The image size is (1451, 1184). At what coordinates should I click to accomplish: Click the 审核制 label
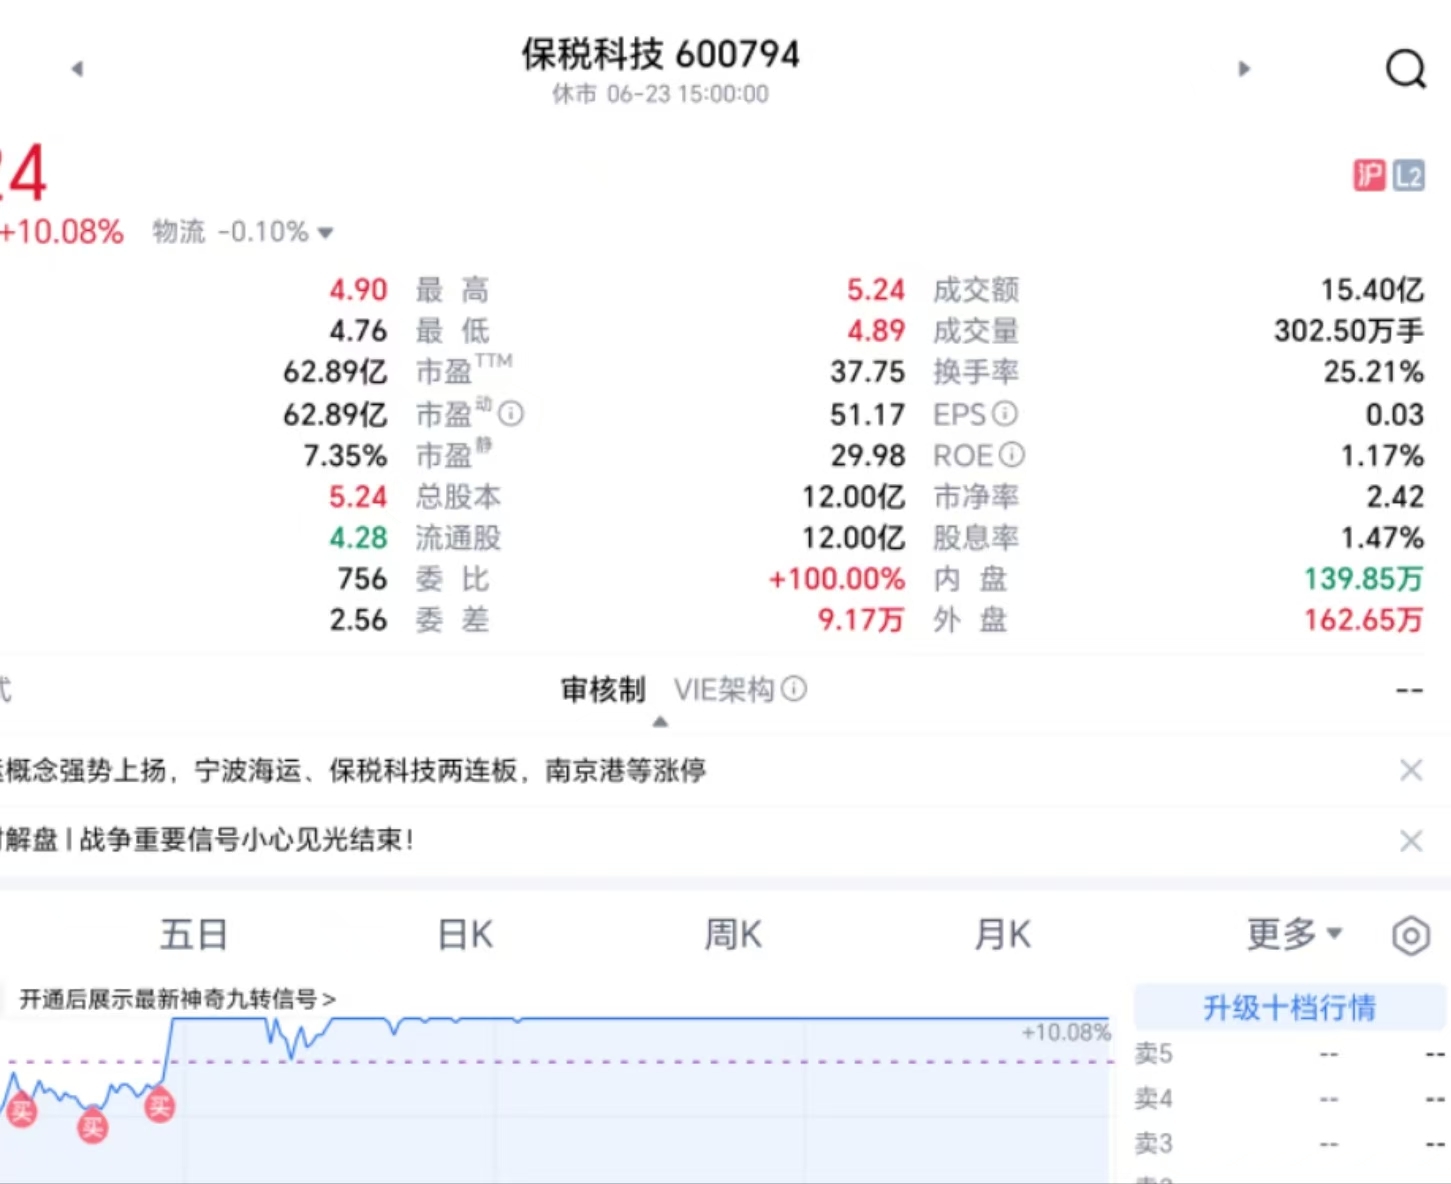[x=603, y=689]
